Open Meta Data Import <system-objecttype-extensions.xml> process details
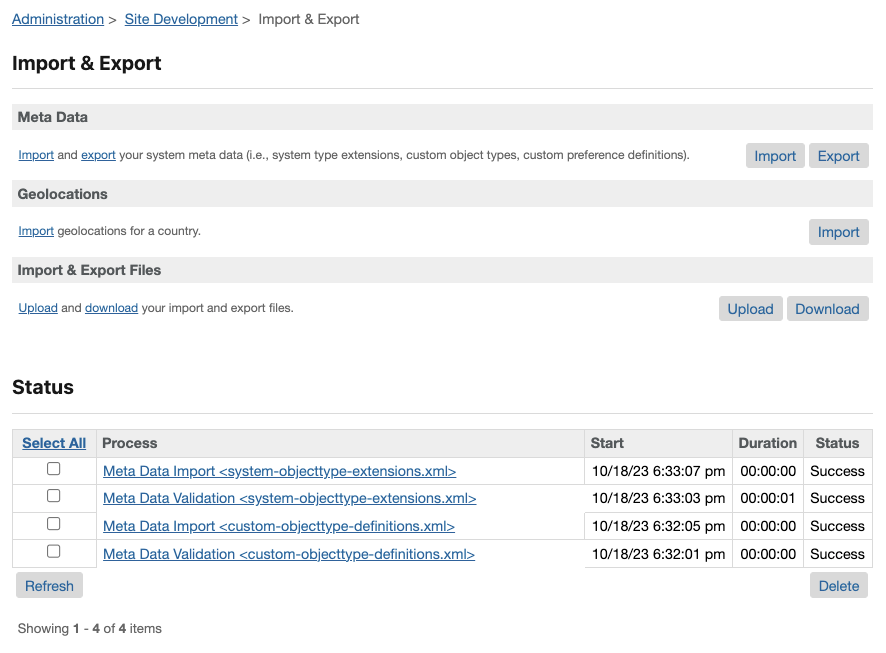The height and width of the screenshot is (653, 886). [280, 470]
